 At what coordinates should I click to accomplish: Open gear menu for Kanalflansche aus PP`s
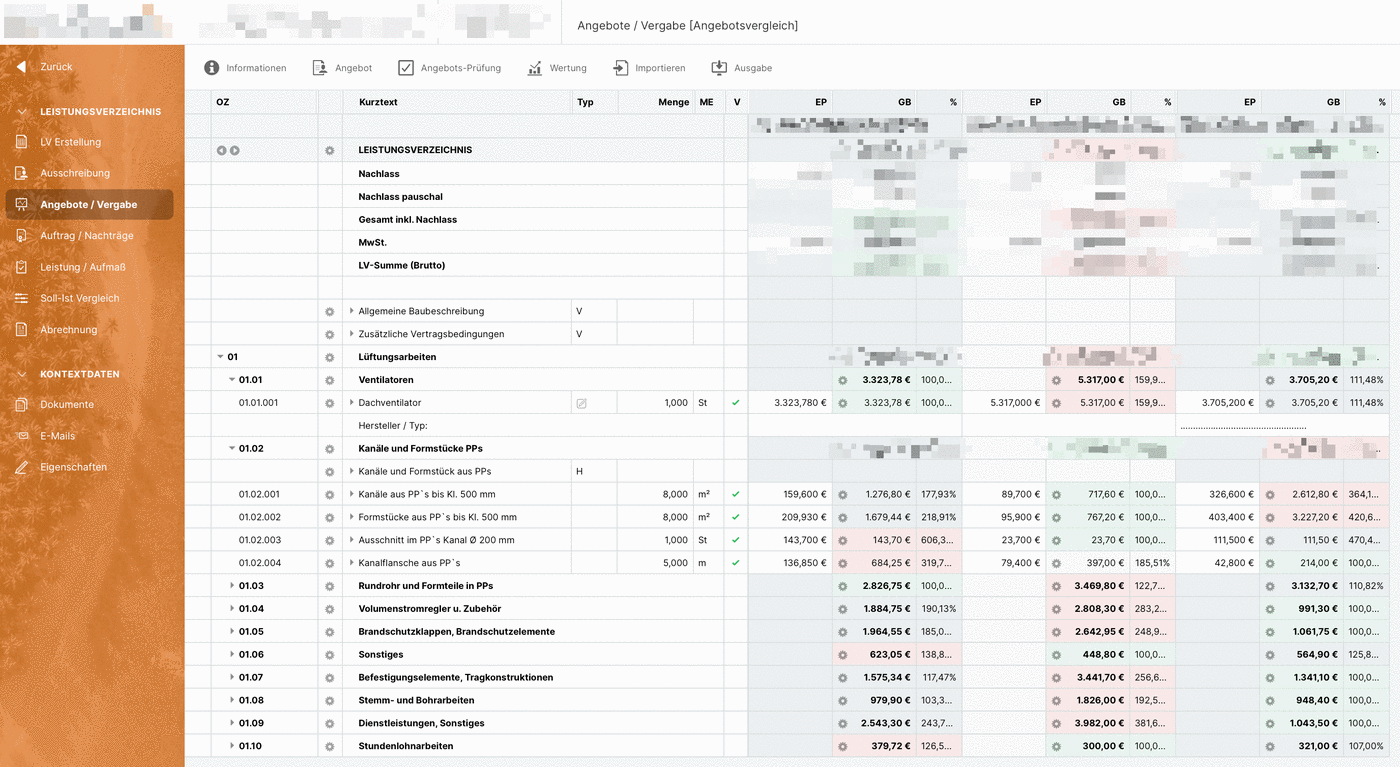click(x=330, y=563)
